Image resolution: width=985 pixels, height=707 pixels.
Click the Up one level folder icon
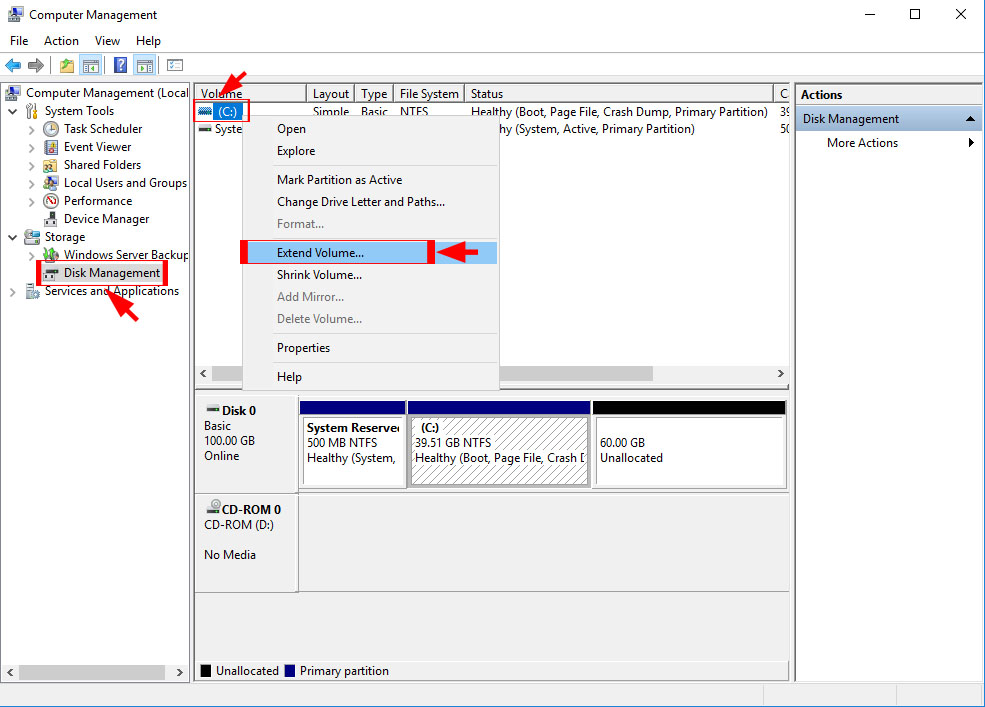coord(67,65)
